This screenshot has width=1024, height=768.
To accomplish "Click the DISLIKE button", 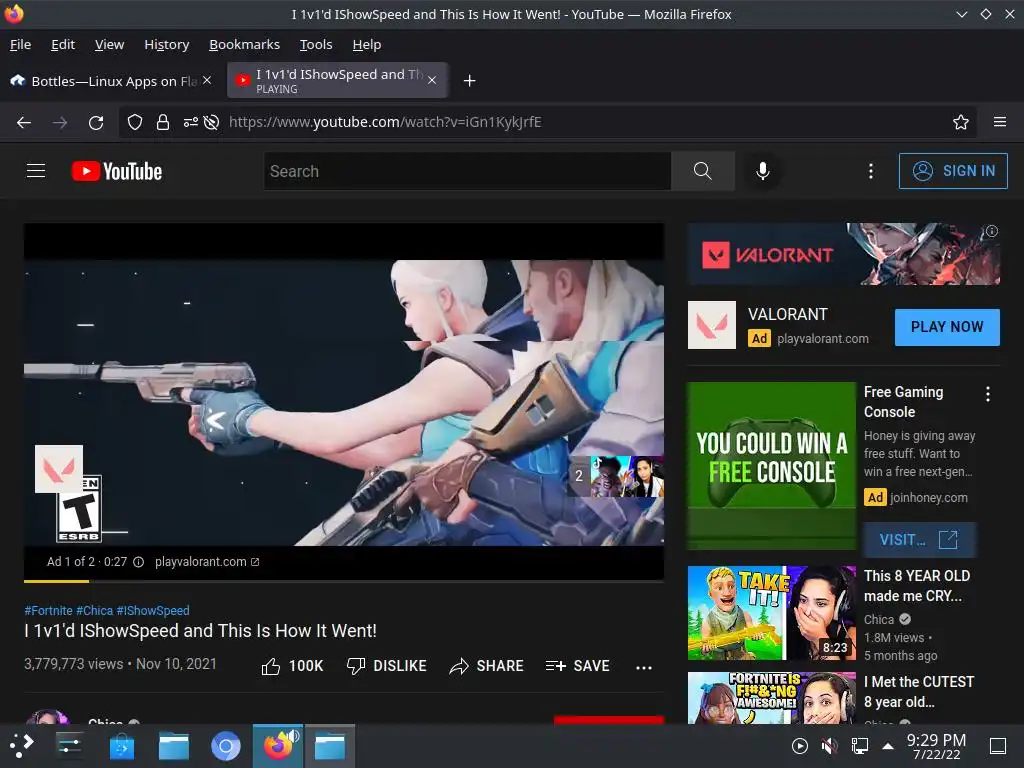I will 387,666.
